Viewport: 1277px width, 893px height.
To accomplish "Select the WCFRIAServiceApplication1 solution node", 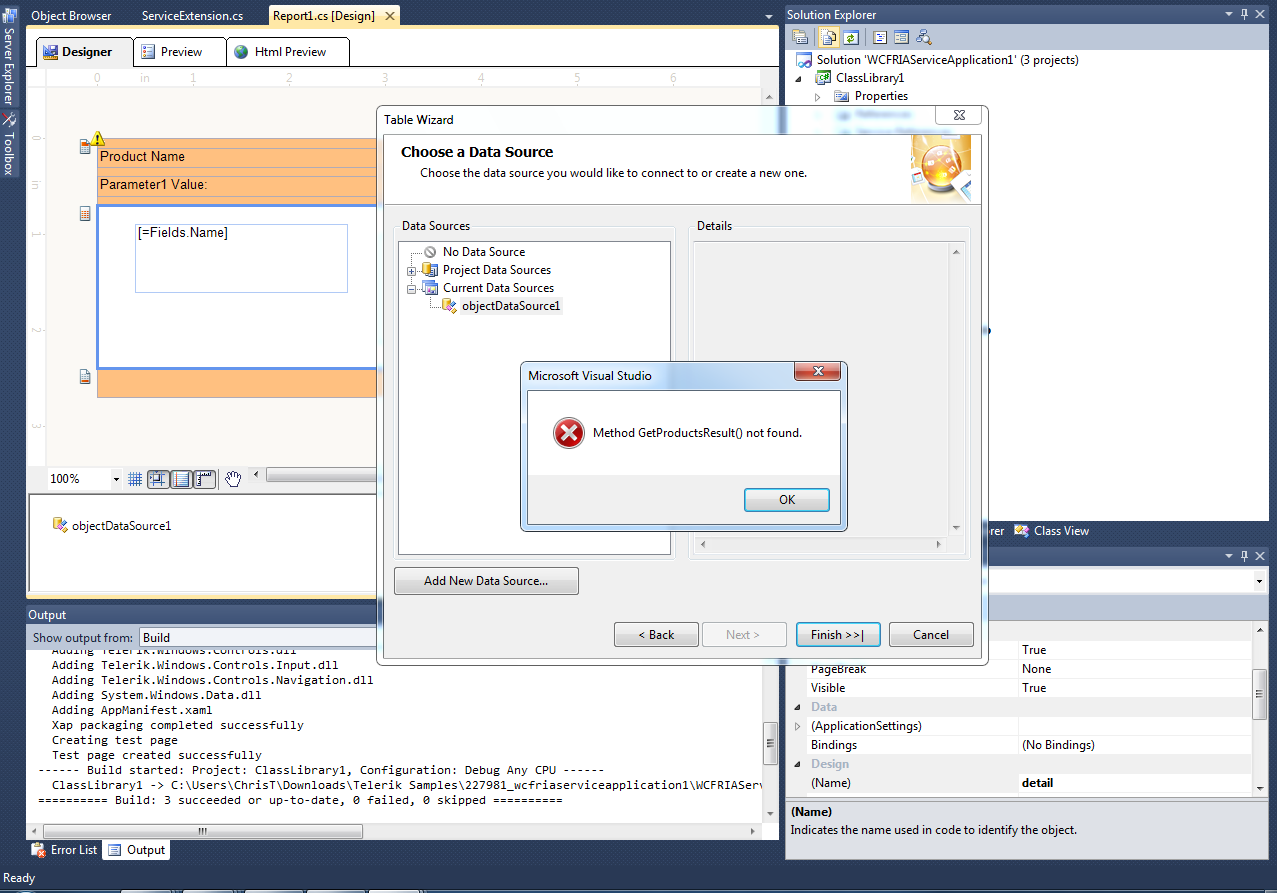I will 947,60.
